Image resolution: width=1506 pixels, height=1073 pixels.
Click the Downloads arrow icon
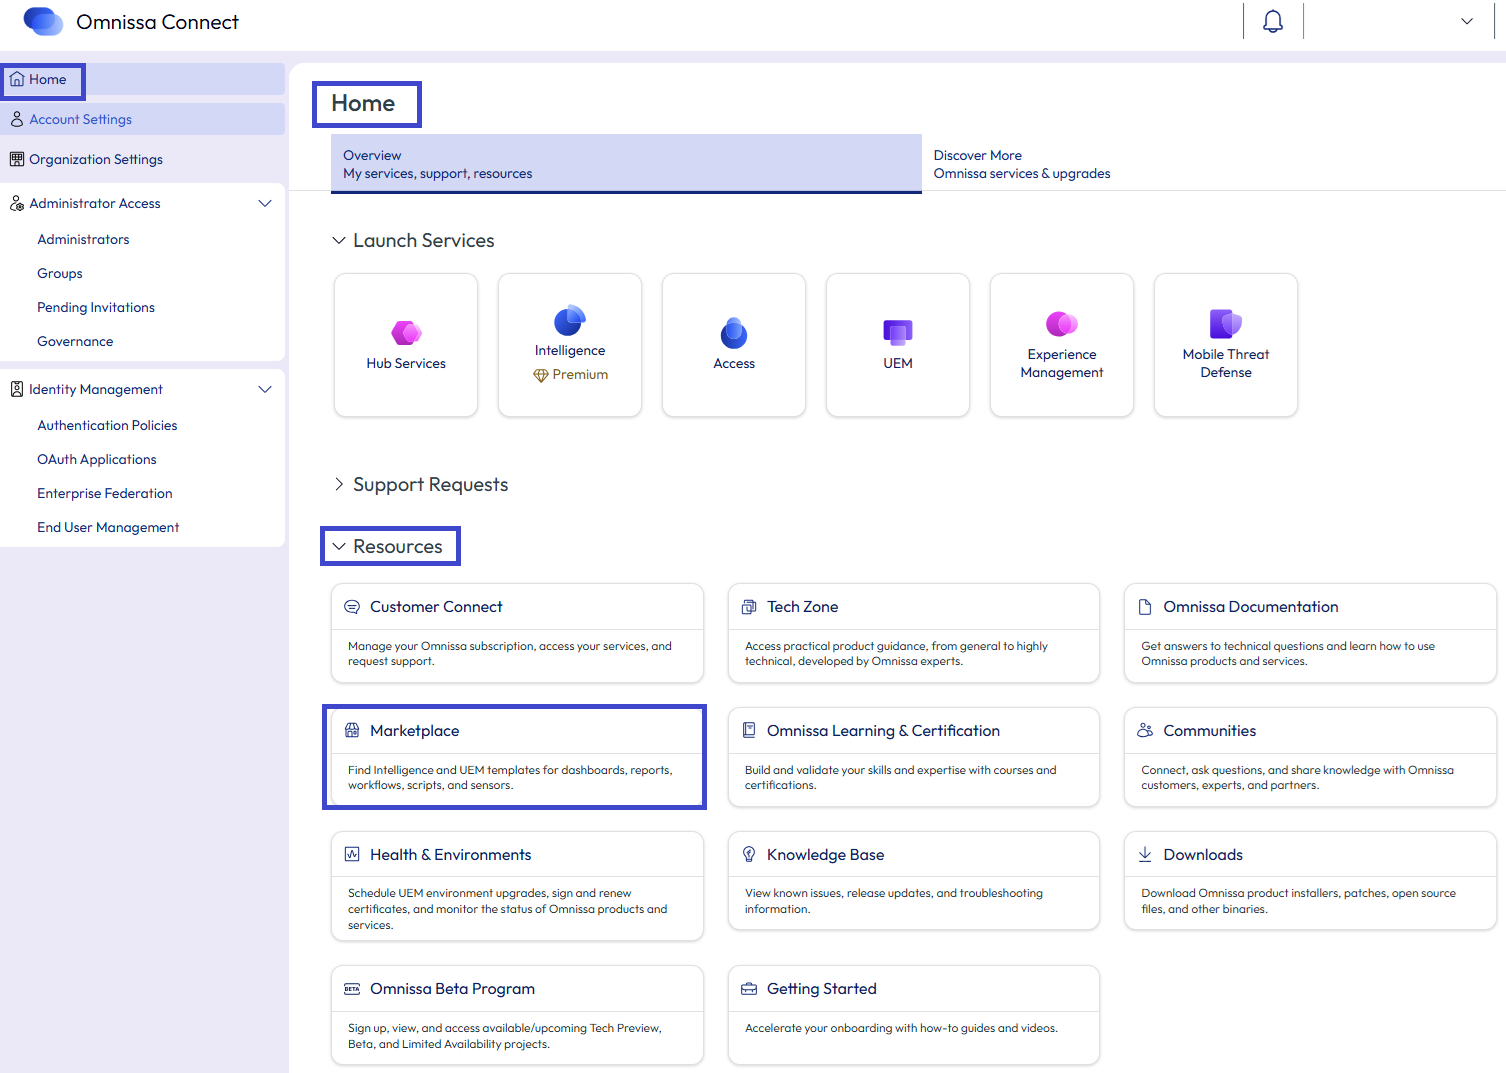tap(1145, 854)
